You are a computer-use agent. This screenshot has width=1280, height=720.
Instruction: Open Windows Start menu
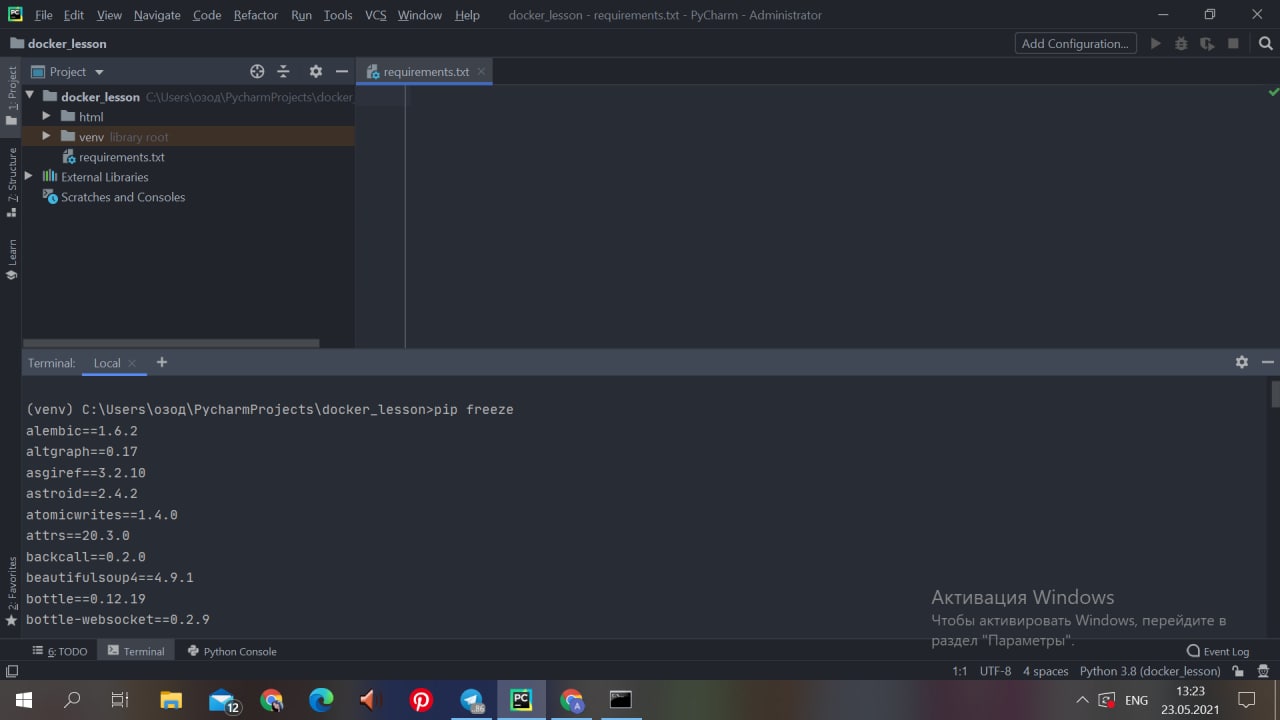pos(23,700)
